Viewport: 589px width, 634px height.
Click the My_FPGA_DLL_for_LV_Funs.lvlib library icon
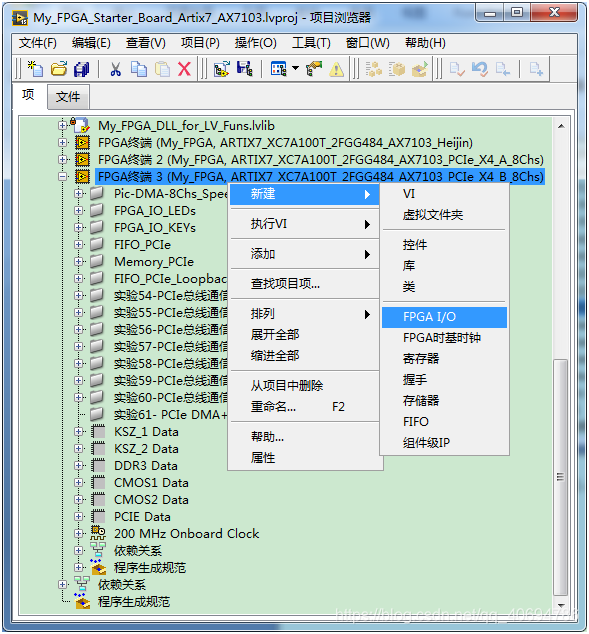click(x=80, y=125)
